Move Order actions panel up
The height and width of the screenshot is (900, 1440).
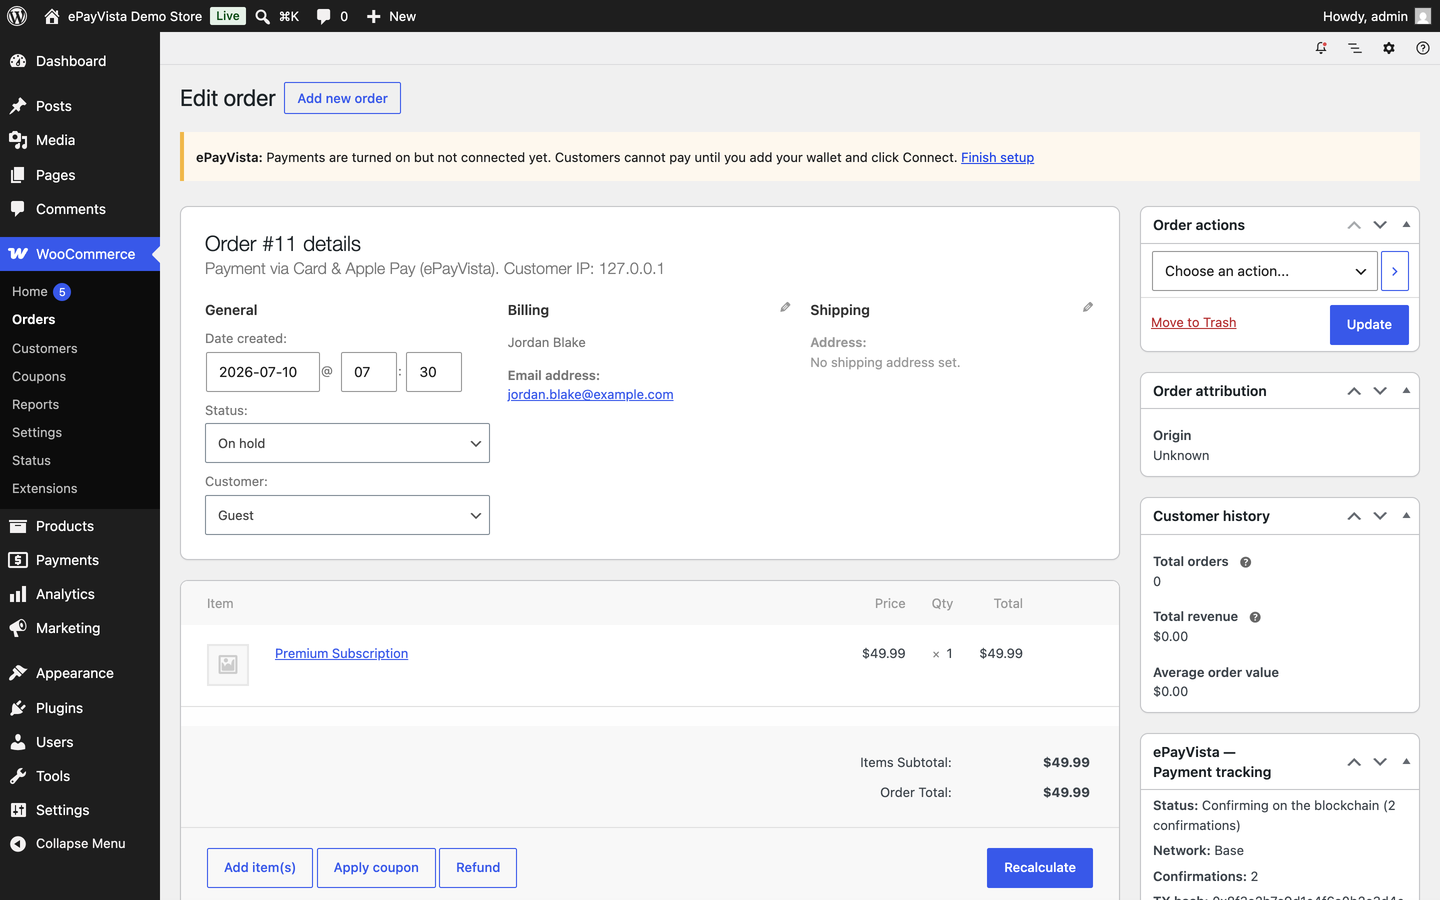1354,225
